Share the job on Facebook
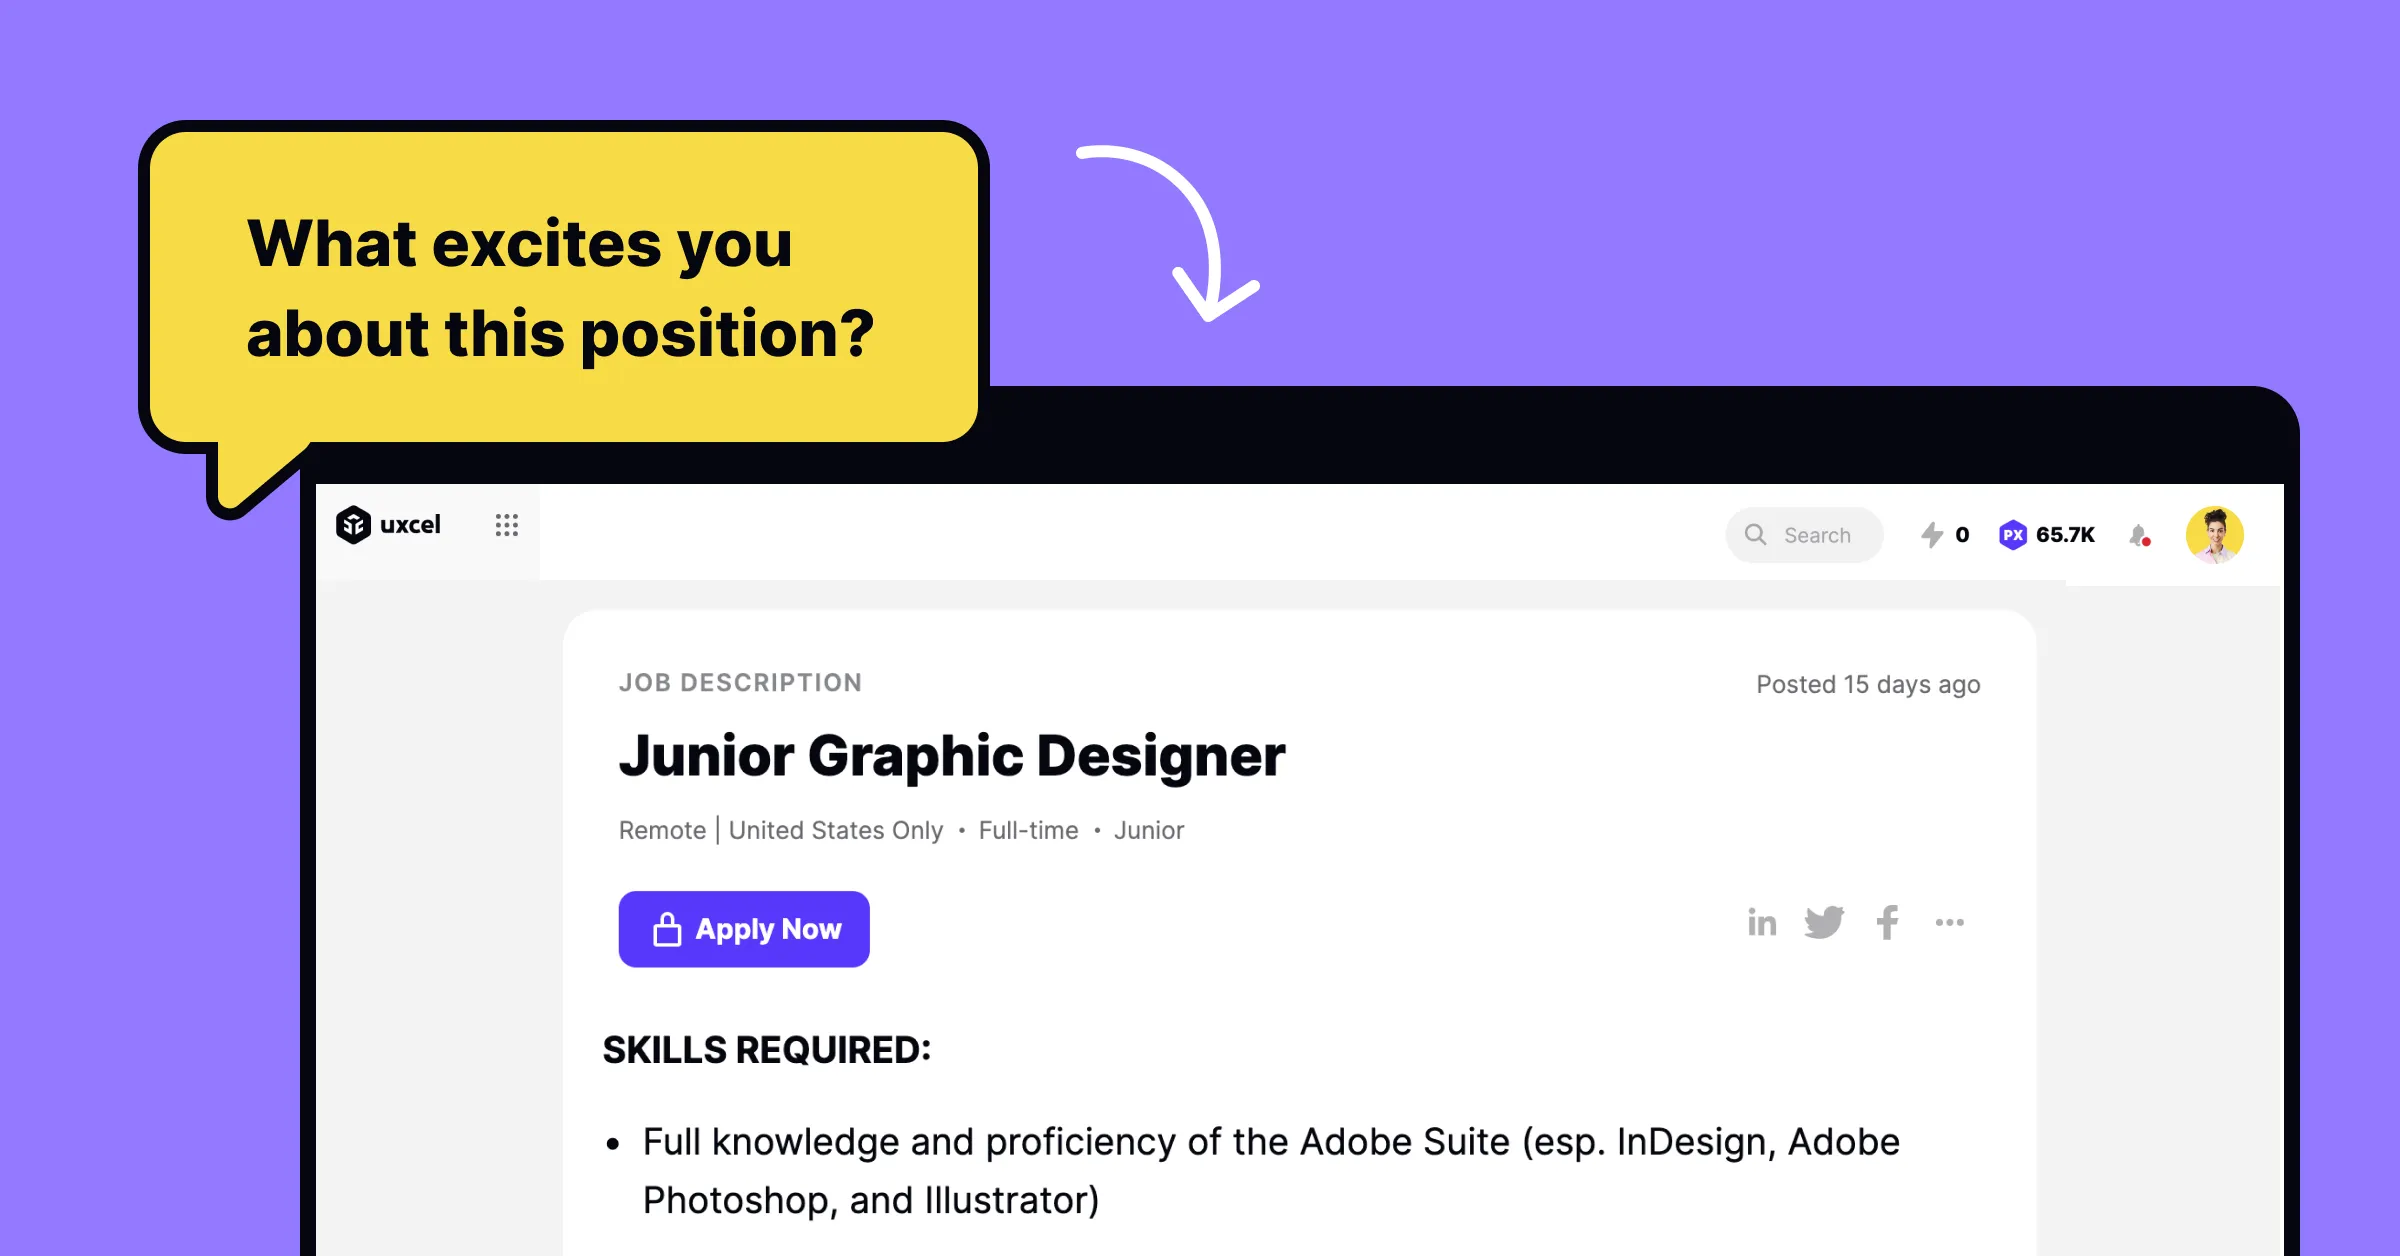The width and height of the screenshot is (2400, 1256). [1887, 922]
